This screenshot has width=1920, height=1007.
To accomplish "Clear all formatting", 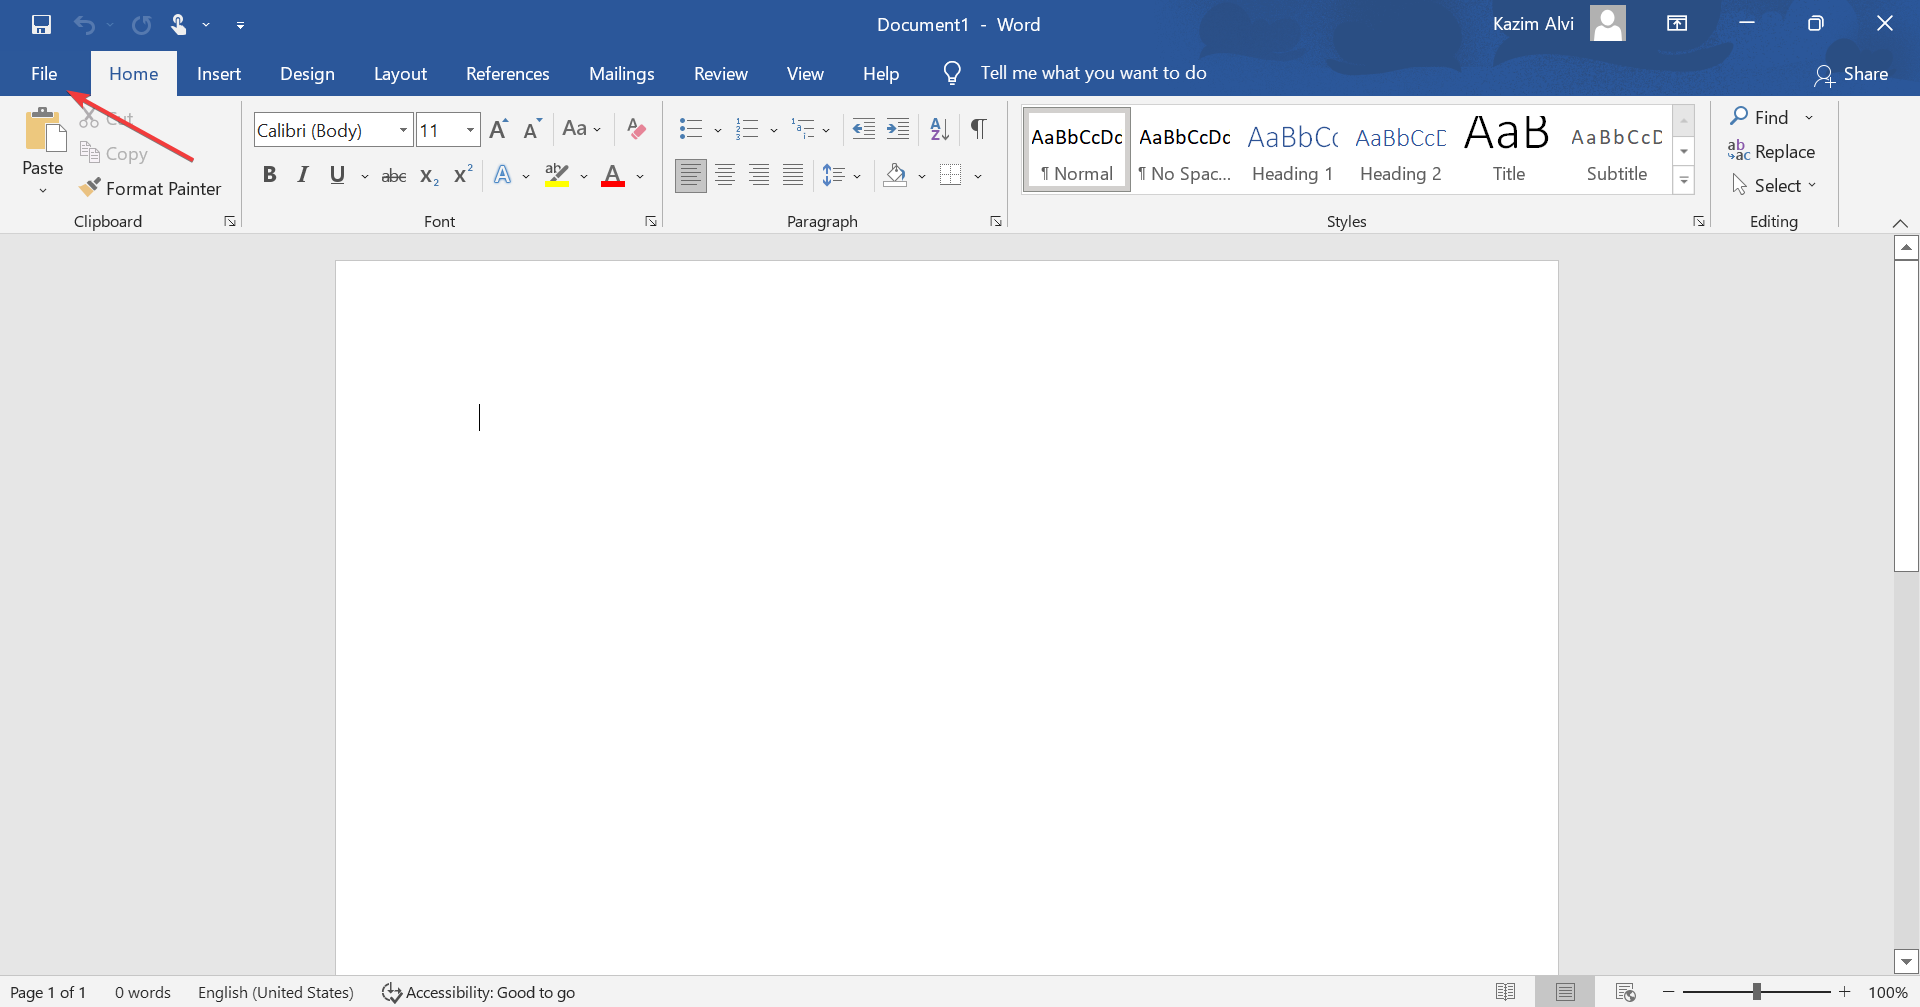I will (x=636, y=129).
